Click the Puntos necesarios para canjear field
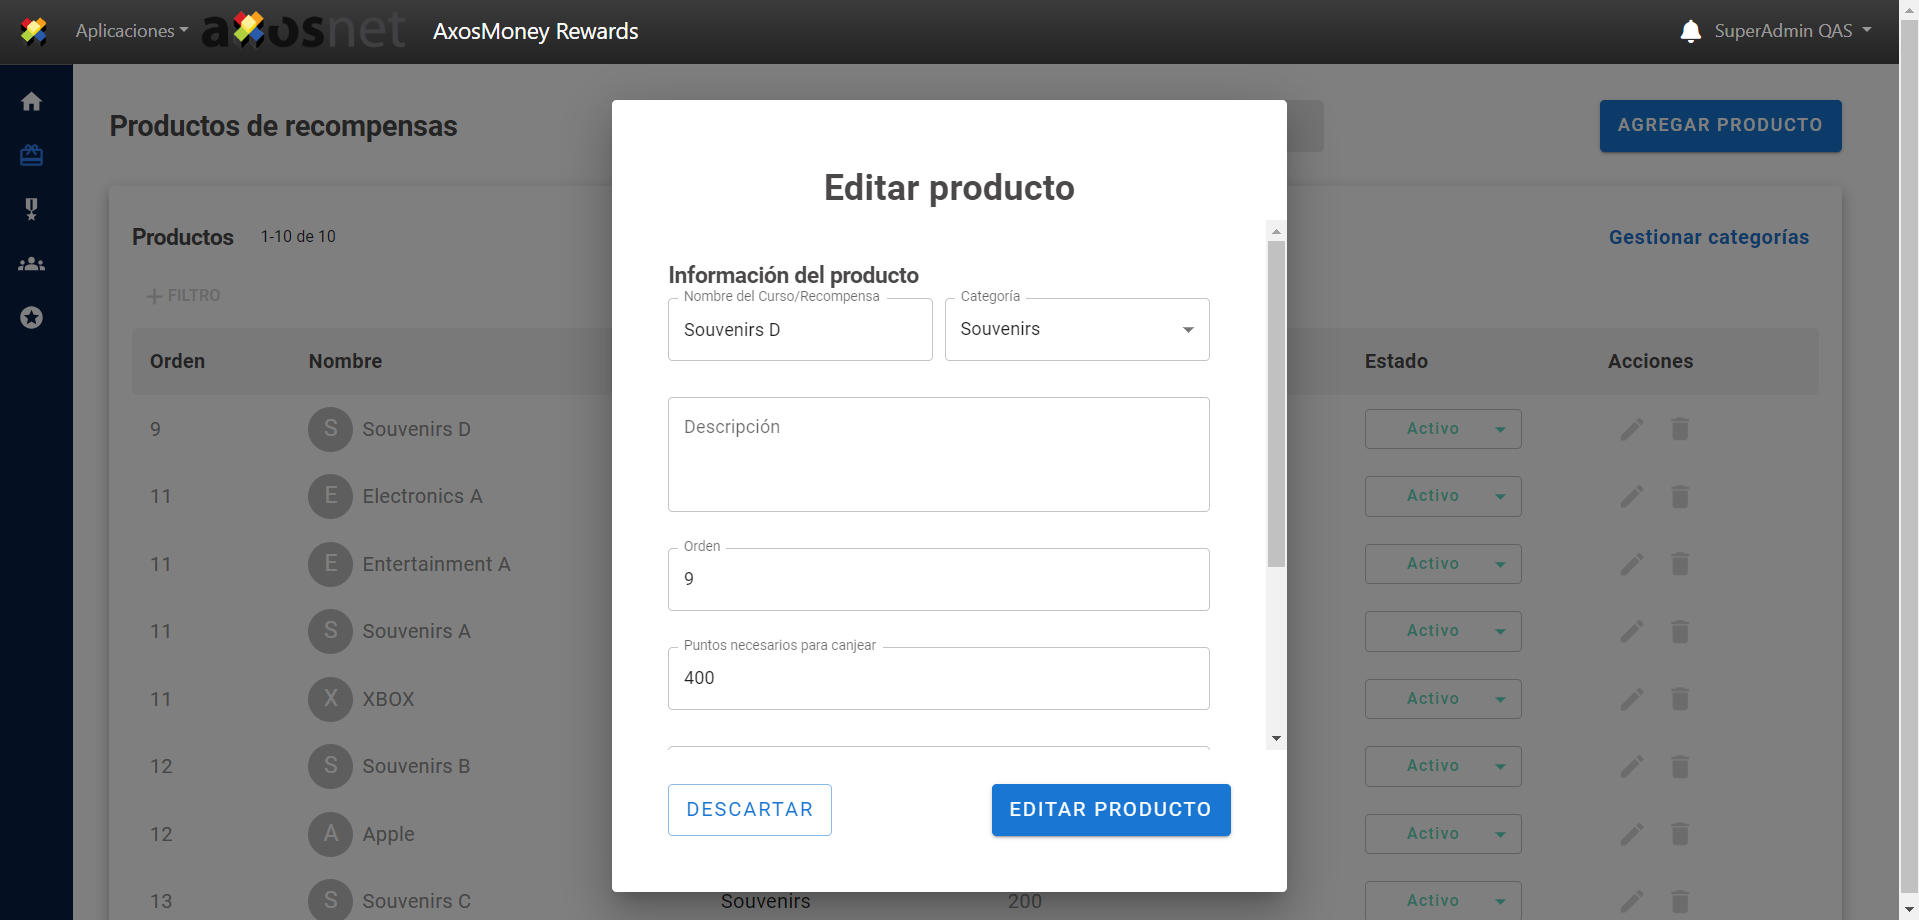 tap(938, 678)
